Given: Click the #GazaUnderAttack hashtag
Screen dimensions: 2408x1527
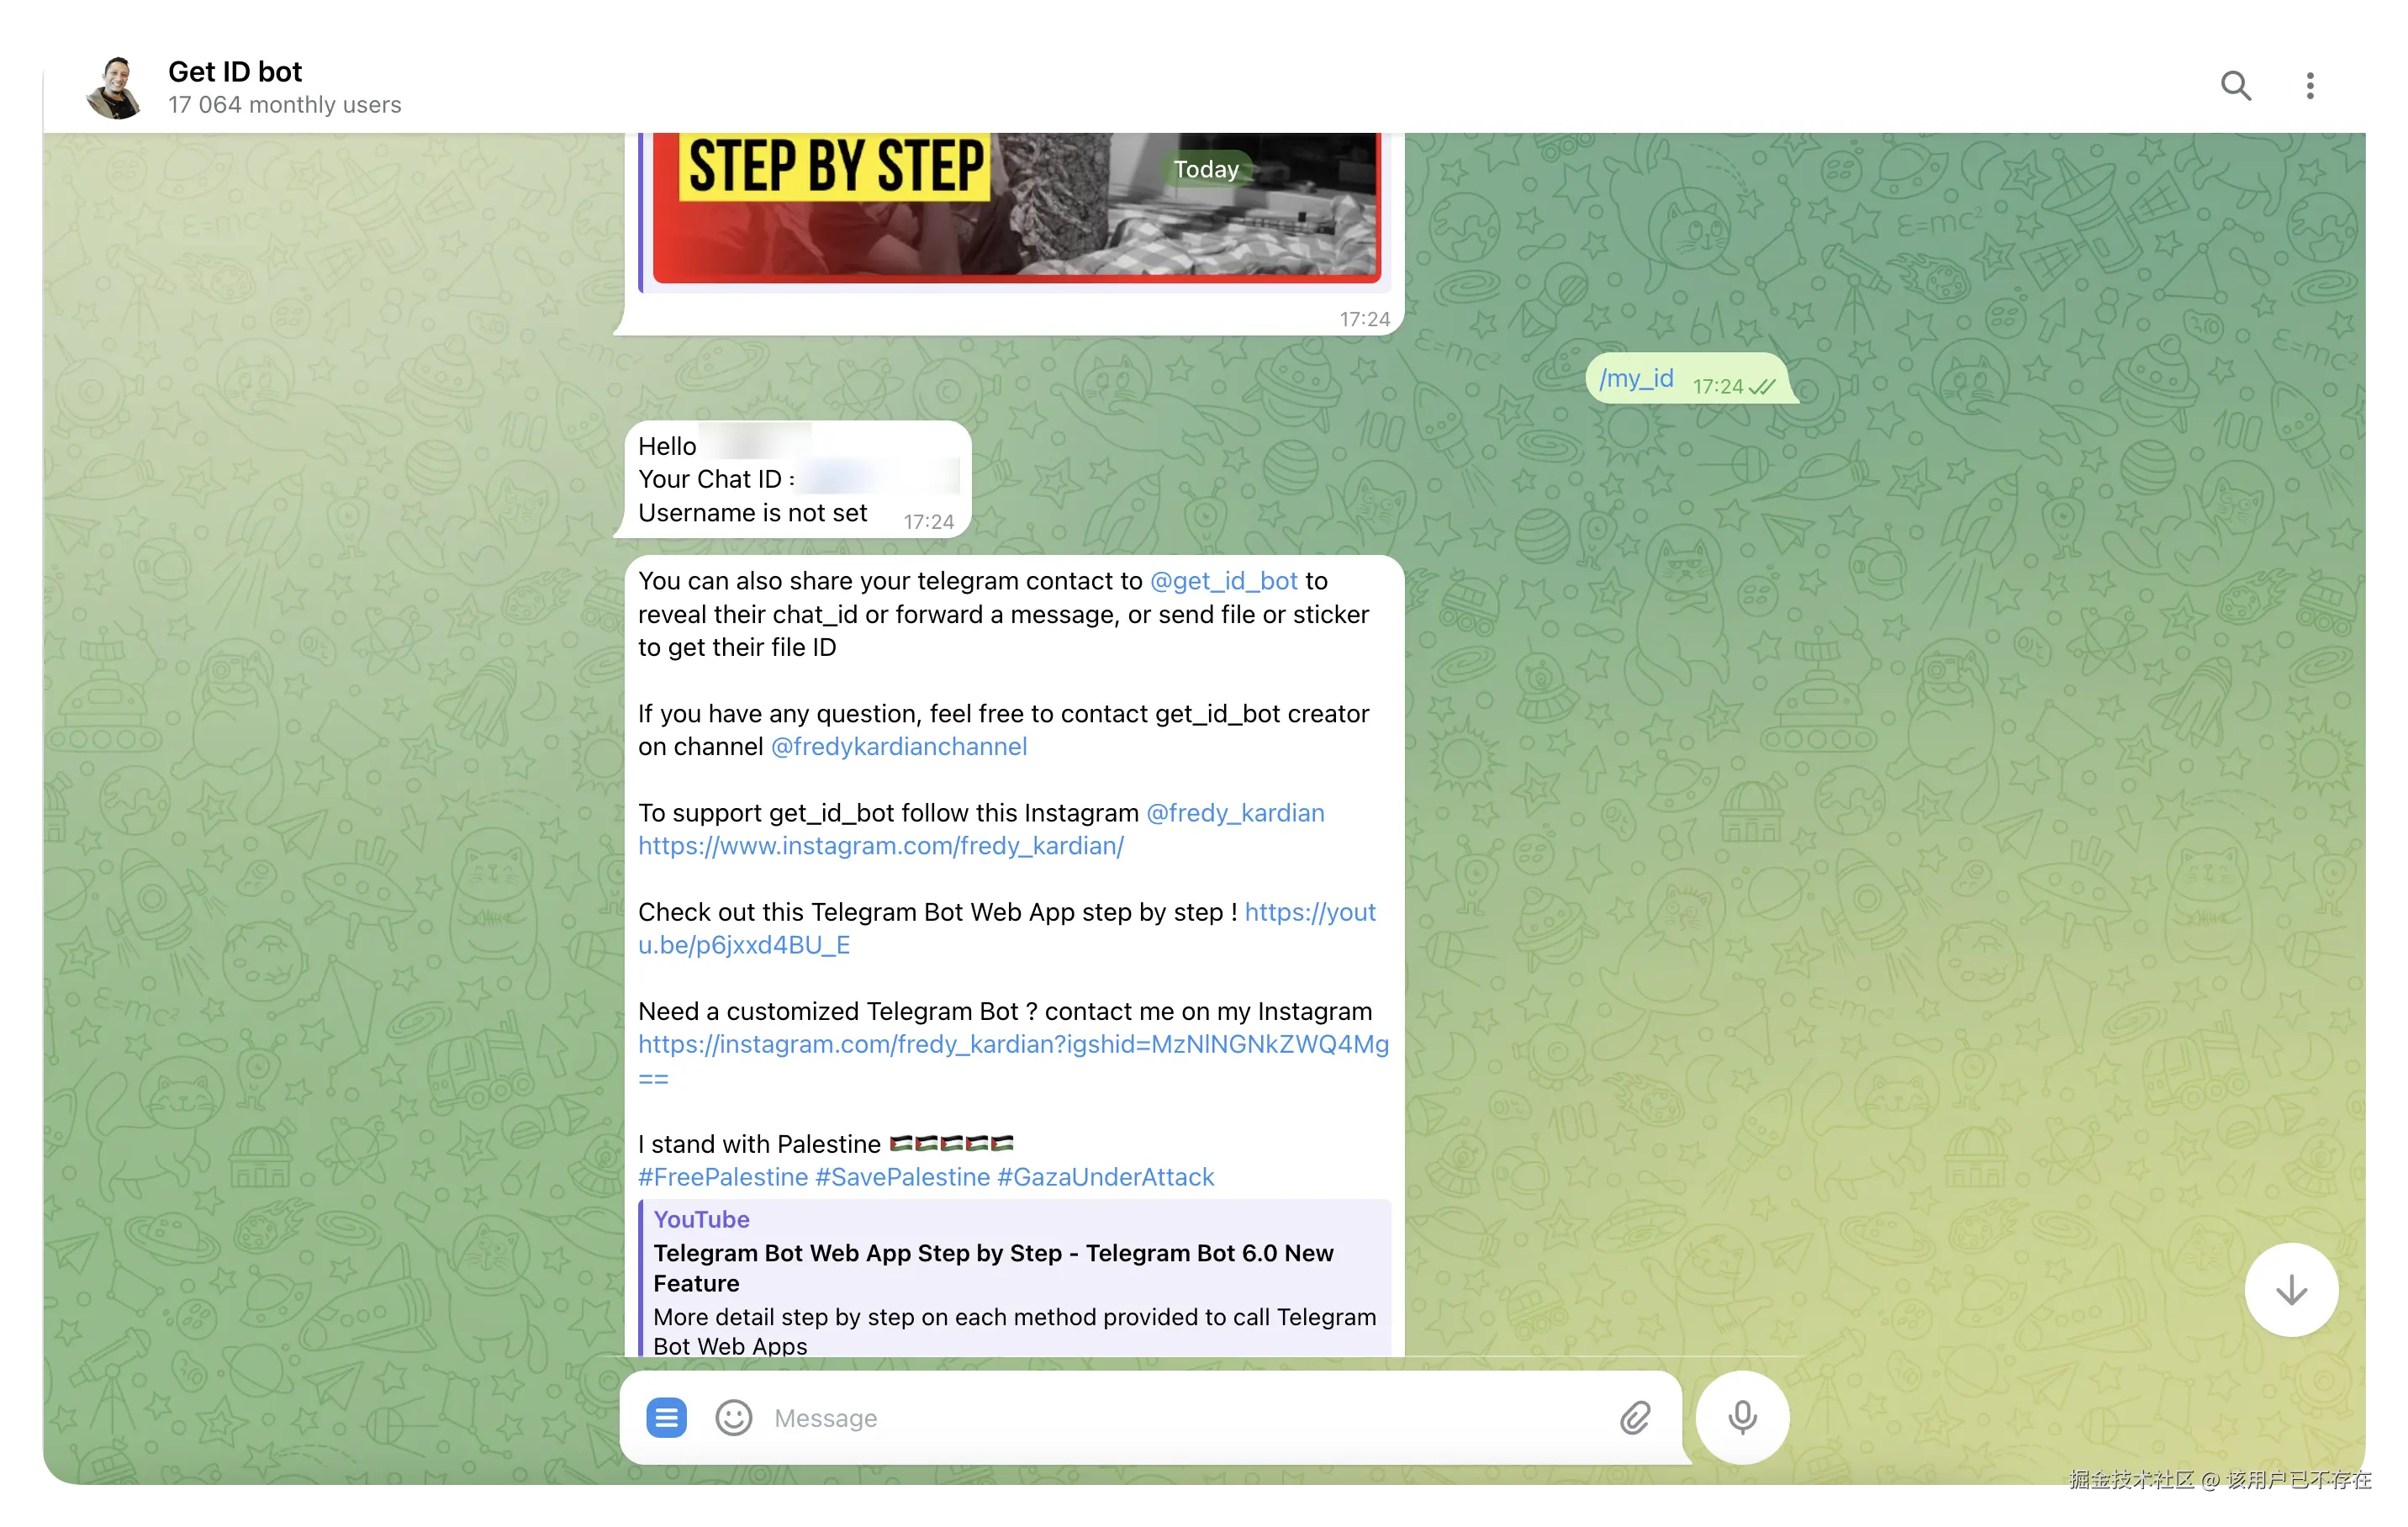Looking at the screenshot, I should 1105,1177.
